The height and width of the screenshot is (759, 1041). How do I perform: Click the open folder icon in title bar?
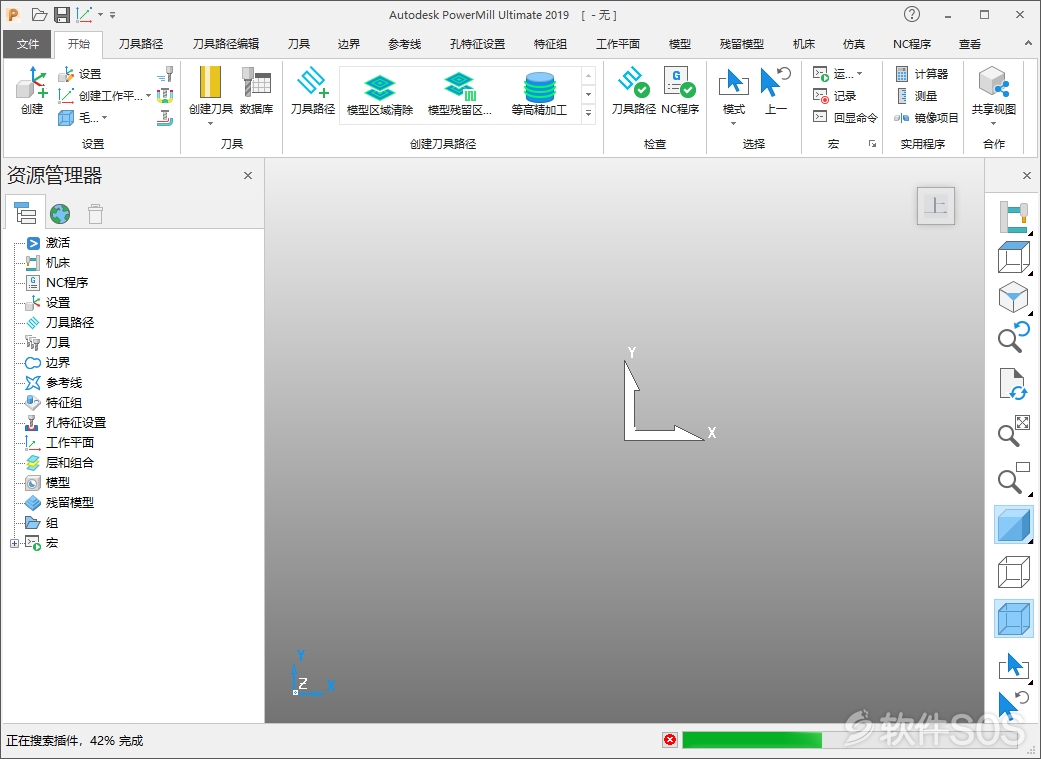(x=40, y=15)
